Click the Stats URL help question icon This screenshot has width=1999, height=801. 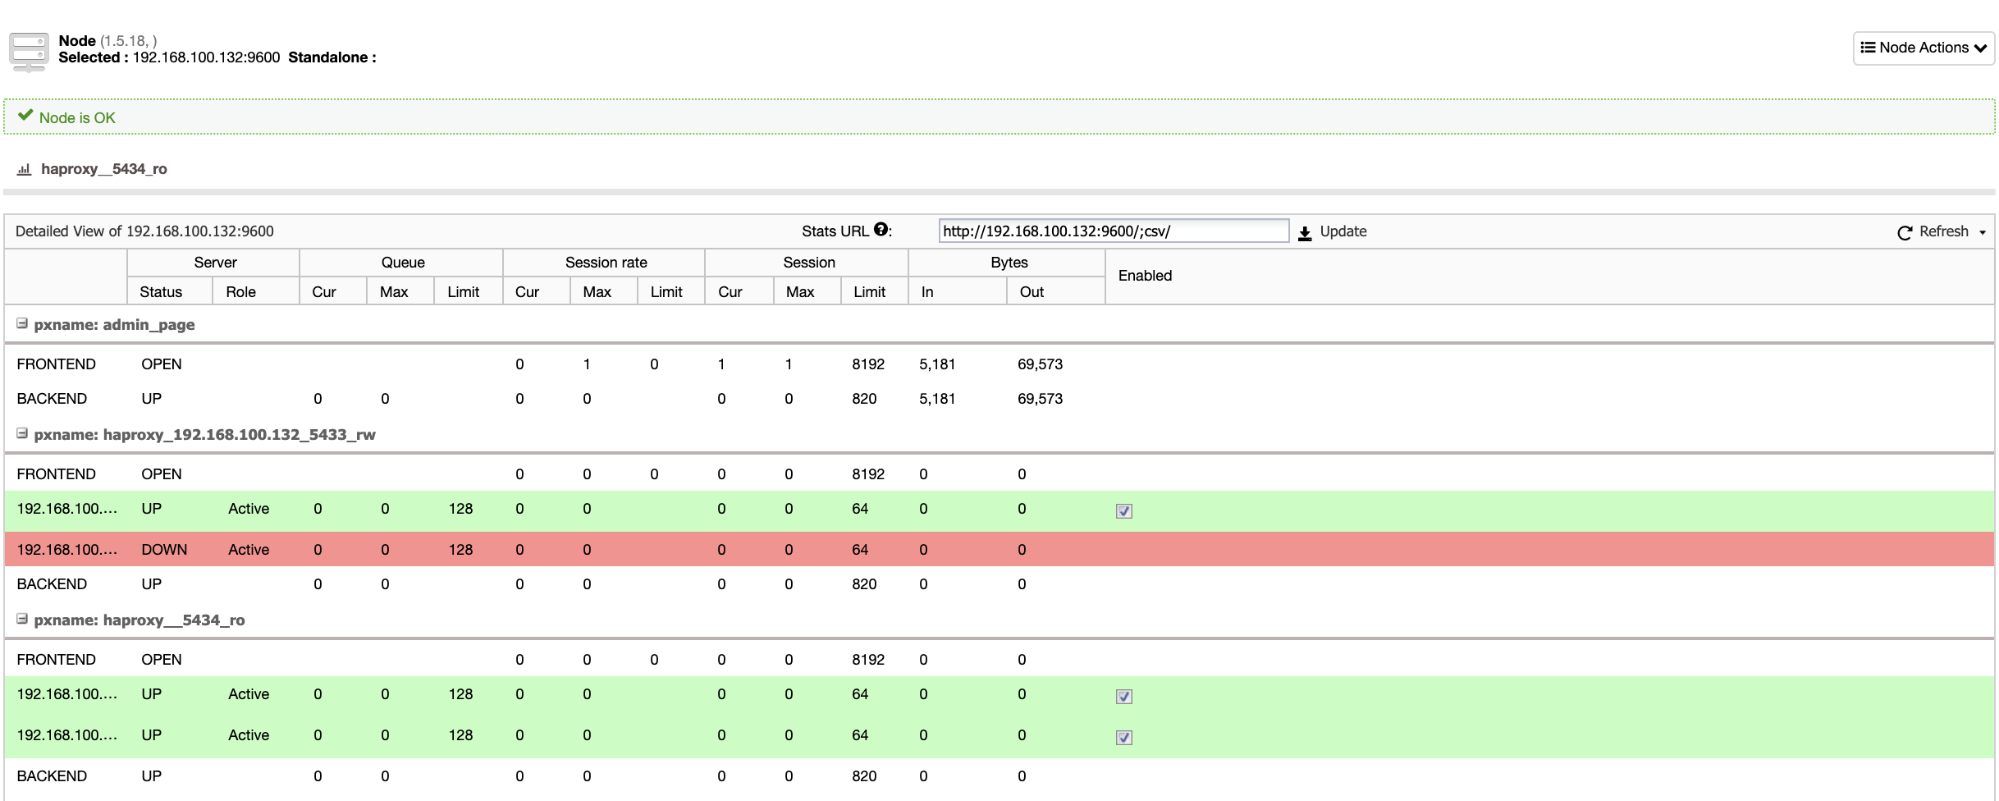click(881, 230)
